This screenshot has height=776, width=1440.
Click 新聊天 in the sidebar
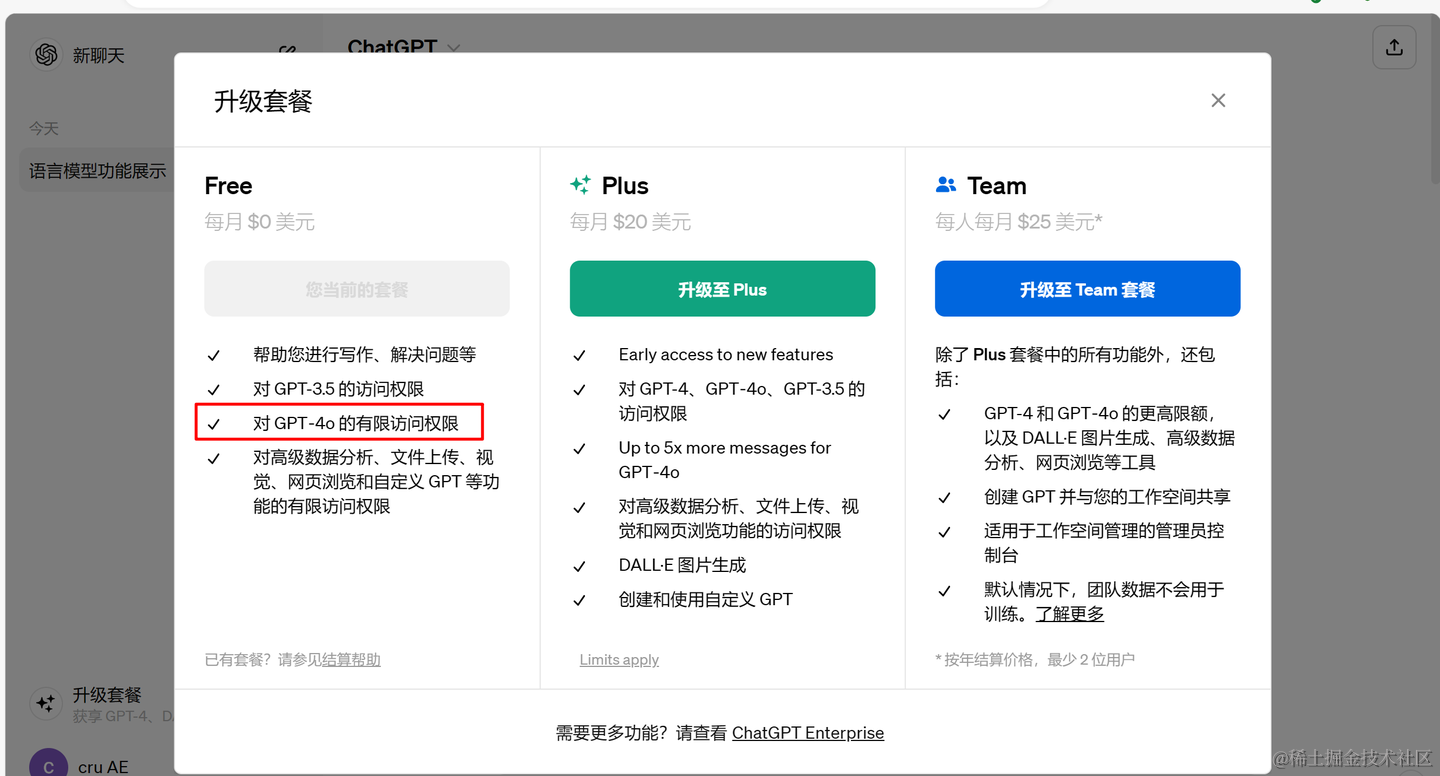(99, 56)
